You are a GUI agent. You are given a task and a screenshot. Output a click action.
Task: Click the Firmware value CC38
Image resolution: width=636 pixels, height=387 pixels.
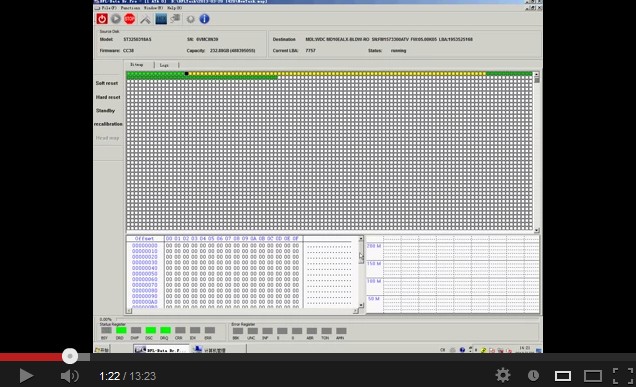[x=128, y=51]
